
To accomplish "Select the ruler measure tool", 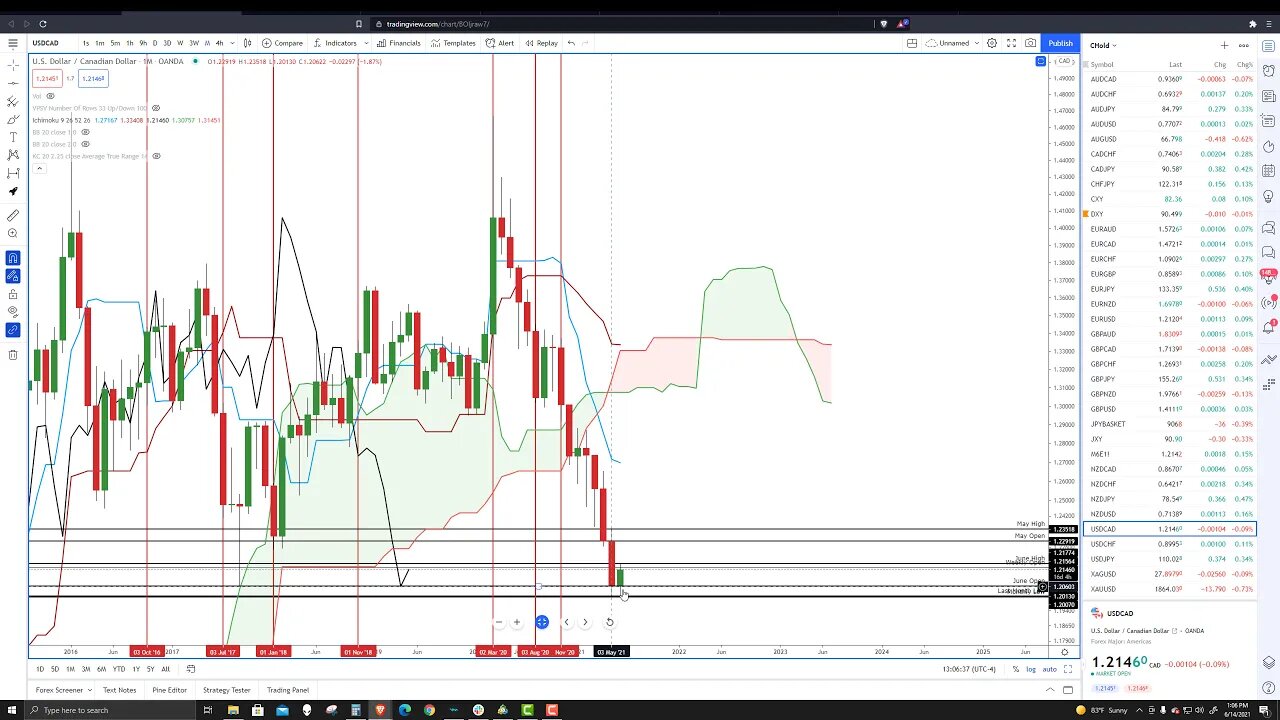I will [x=13, y=215].
